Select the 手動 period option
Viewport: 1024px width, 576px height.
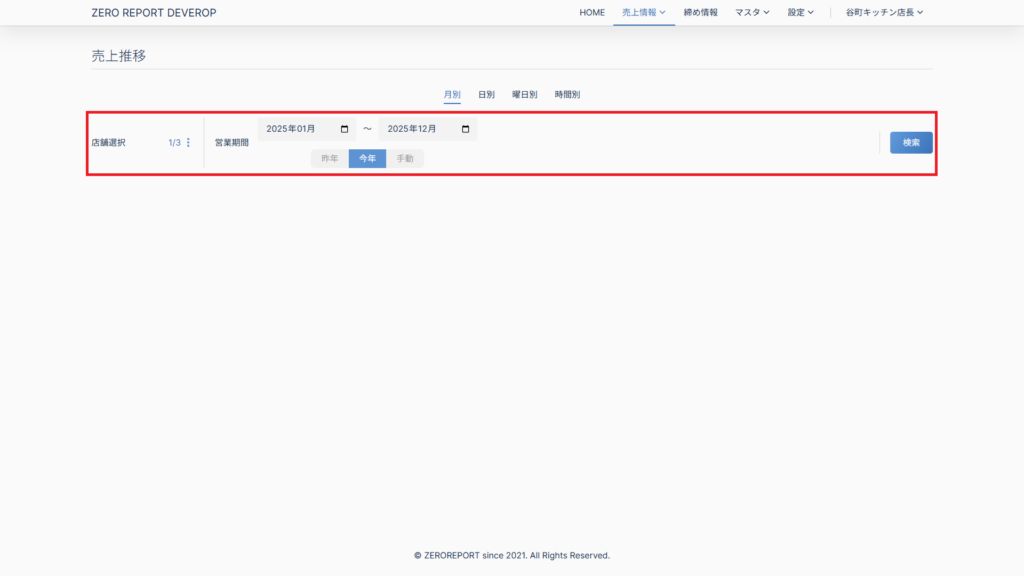tap(405, 159)
